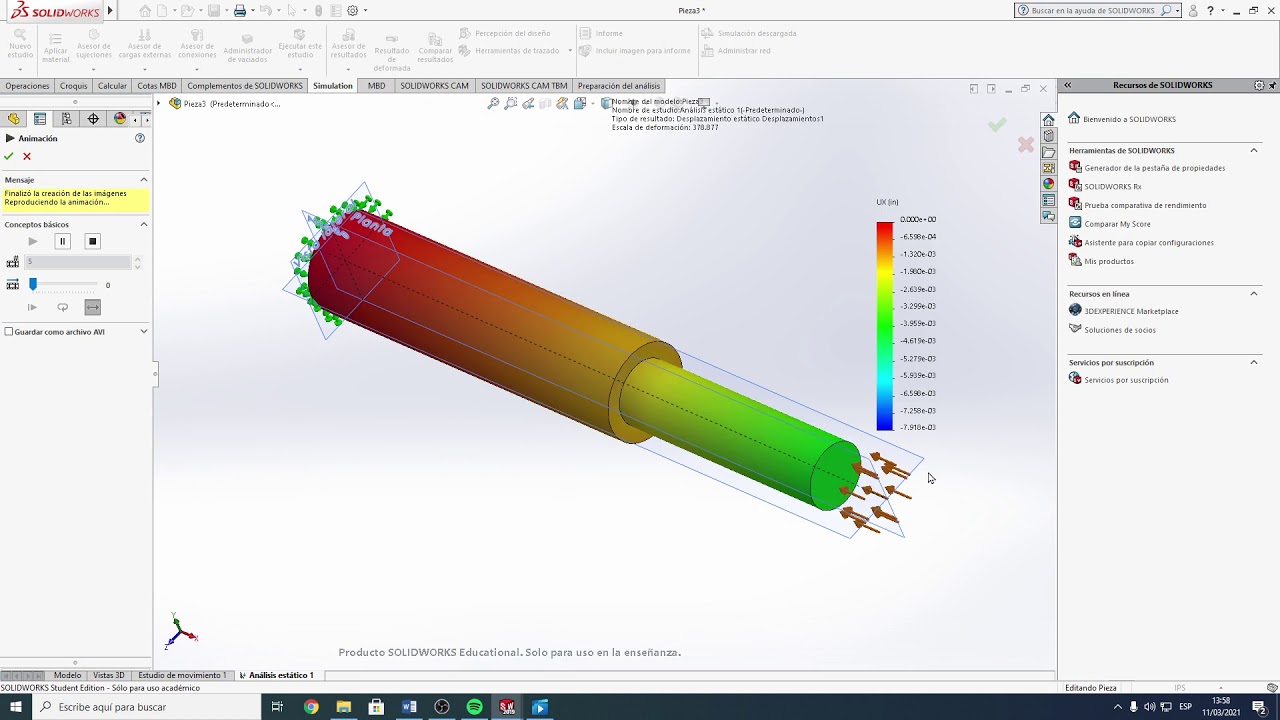Open Spotify from taskbar
The height and width of the screenshot is (720, 1280).
pos(474,707)
